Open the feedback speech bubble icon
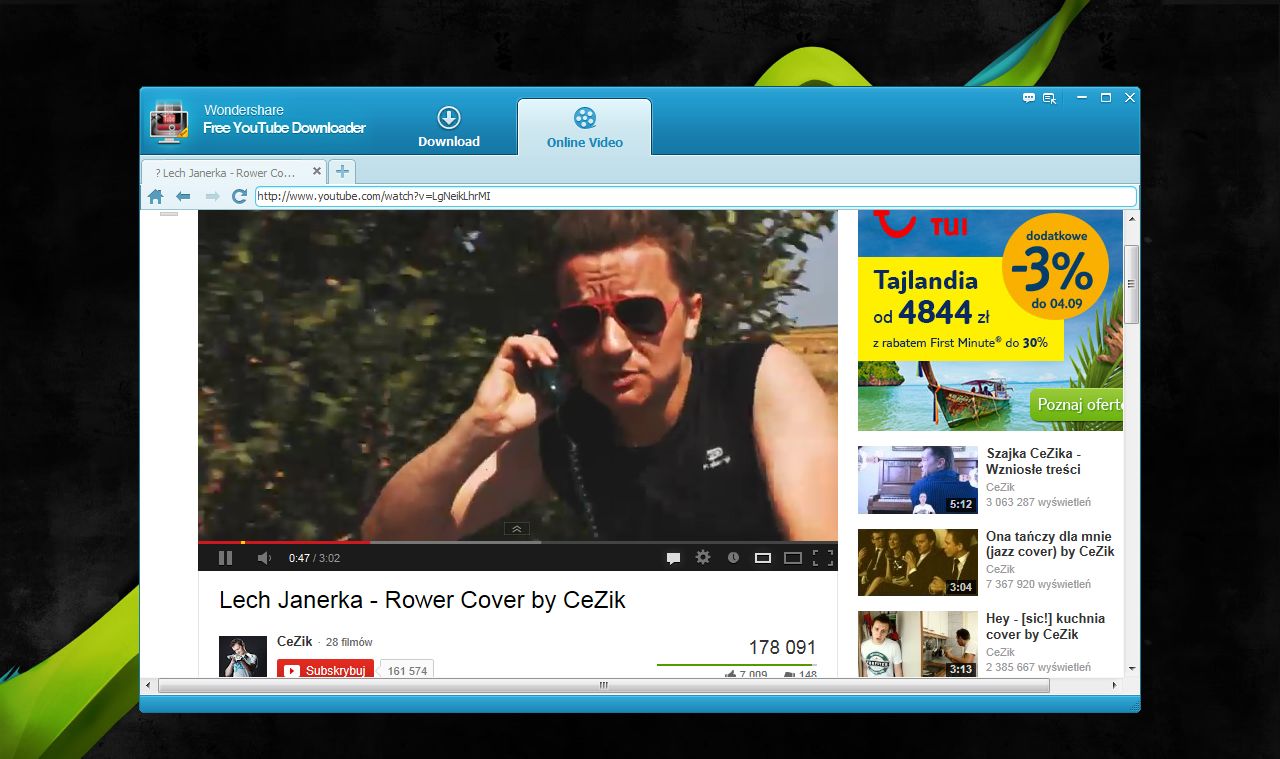Viewport: 1280px width, 759px height. pyautogui.click(x=1029, y=98)
